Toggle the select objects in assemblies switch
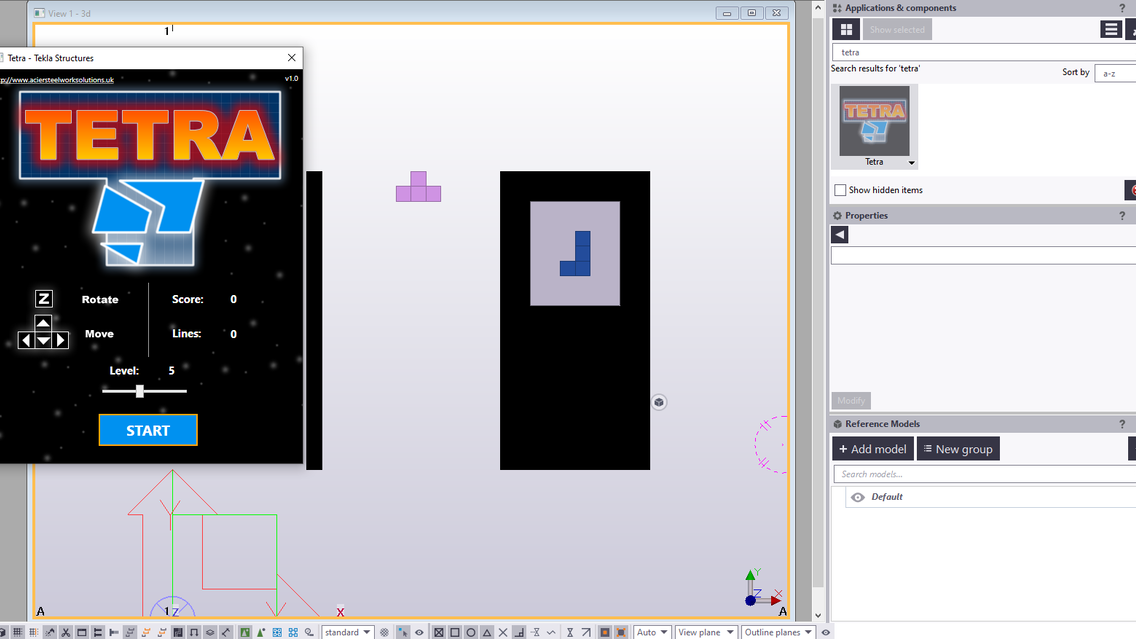Viewport: 1136px width, 639px height. pos(293,632)
